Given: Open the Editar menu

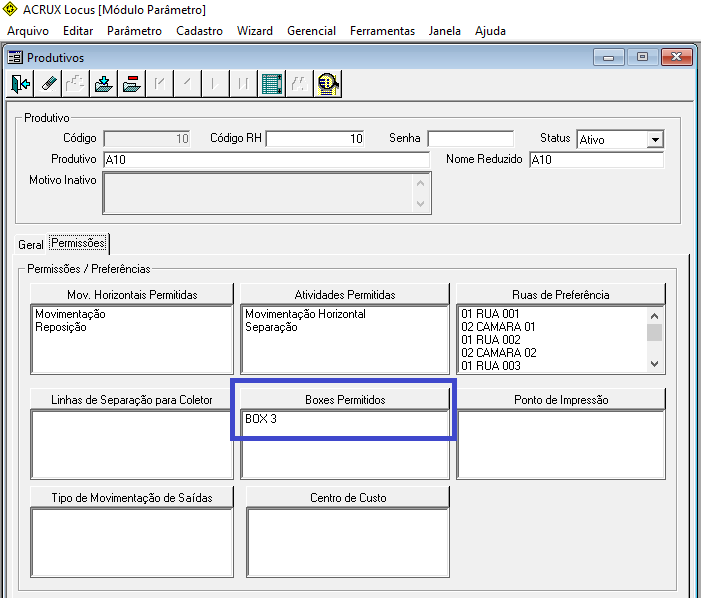Looking at the screenshot, I should point(78,31).
